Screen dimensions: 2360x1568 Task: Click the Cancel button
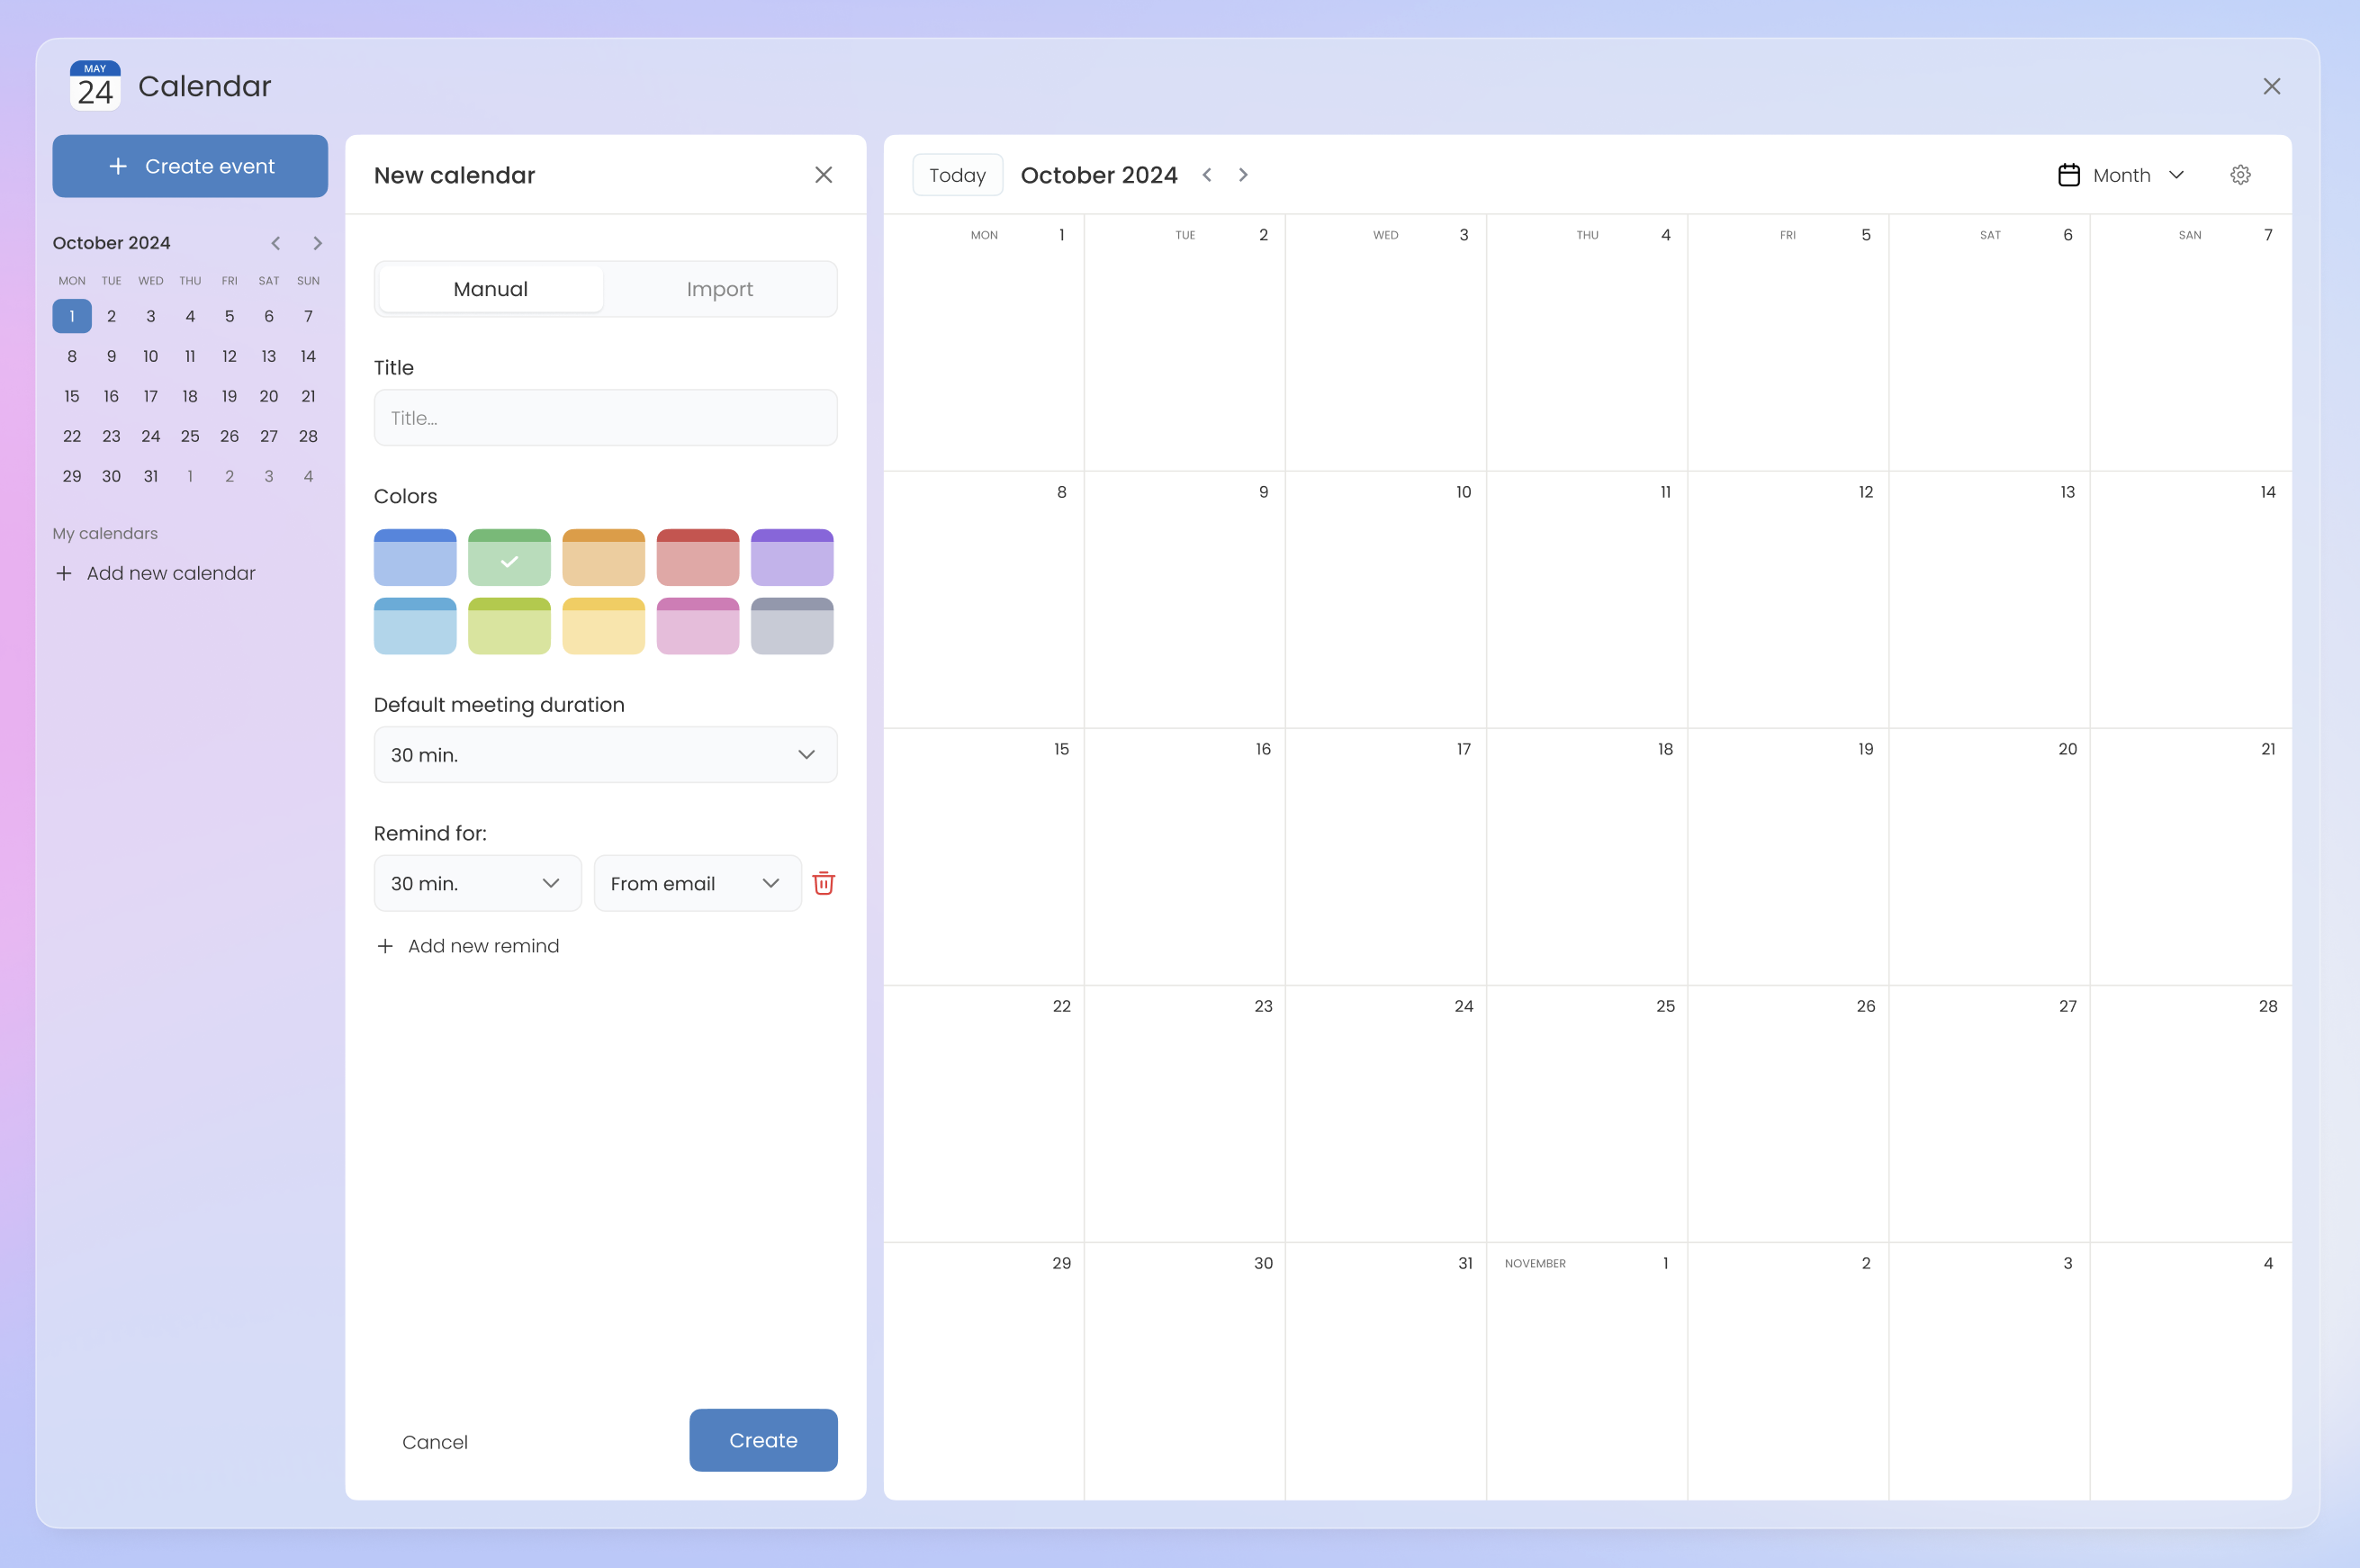435,1442
